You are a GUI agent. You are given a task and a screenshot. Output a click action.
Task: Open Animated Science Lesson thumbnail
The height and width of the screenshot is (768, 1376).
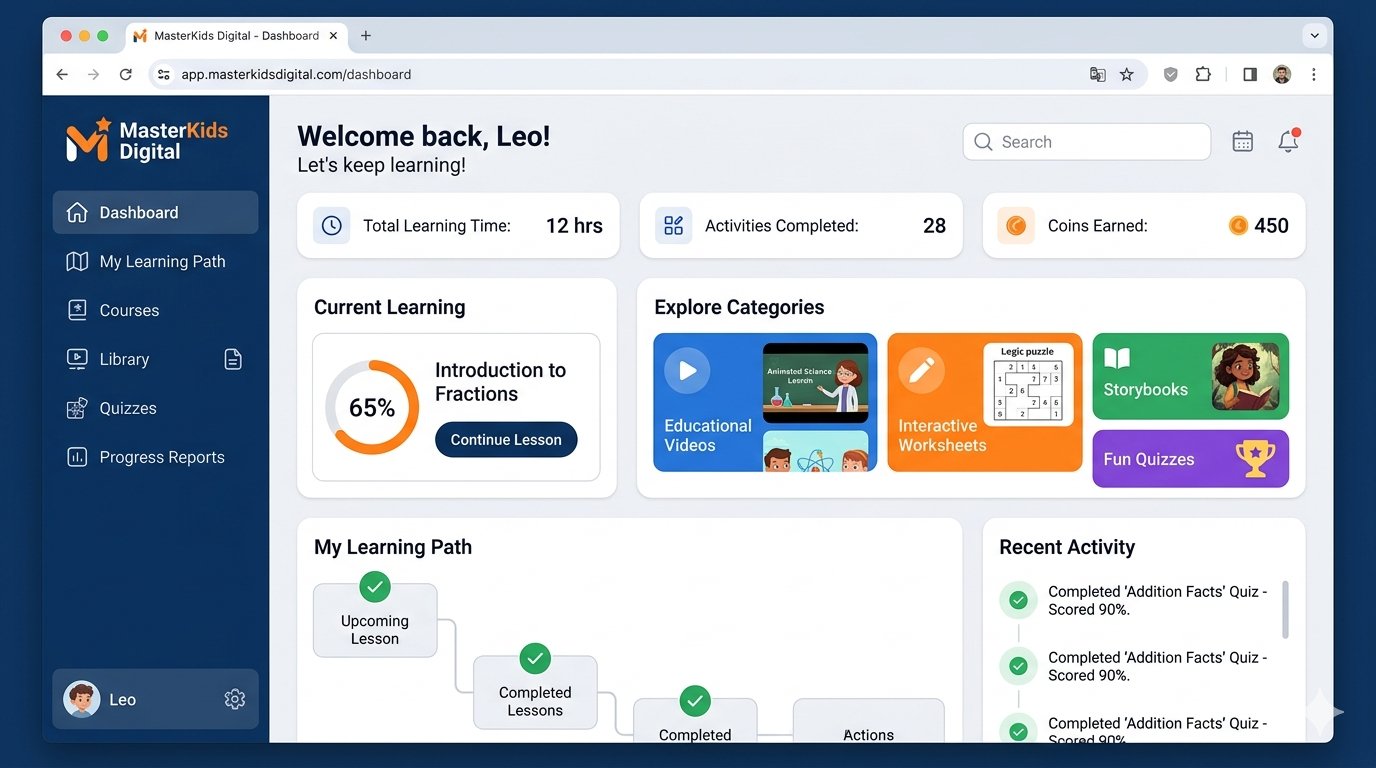pyautogui.click(x=815, y=383)
